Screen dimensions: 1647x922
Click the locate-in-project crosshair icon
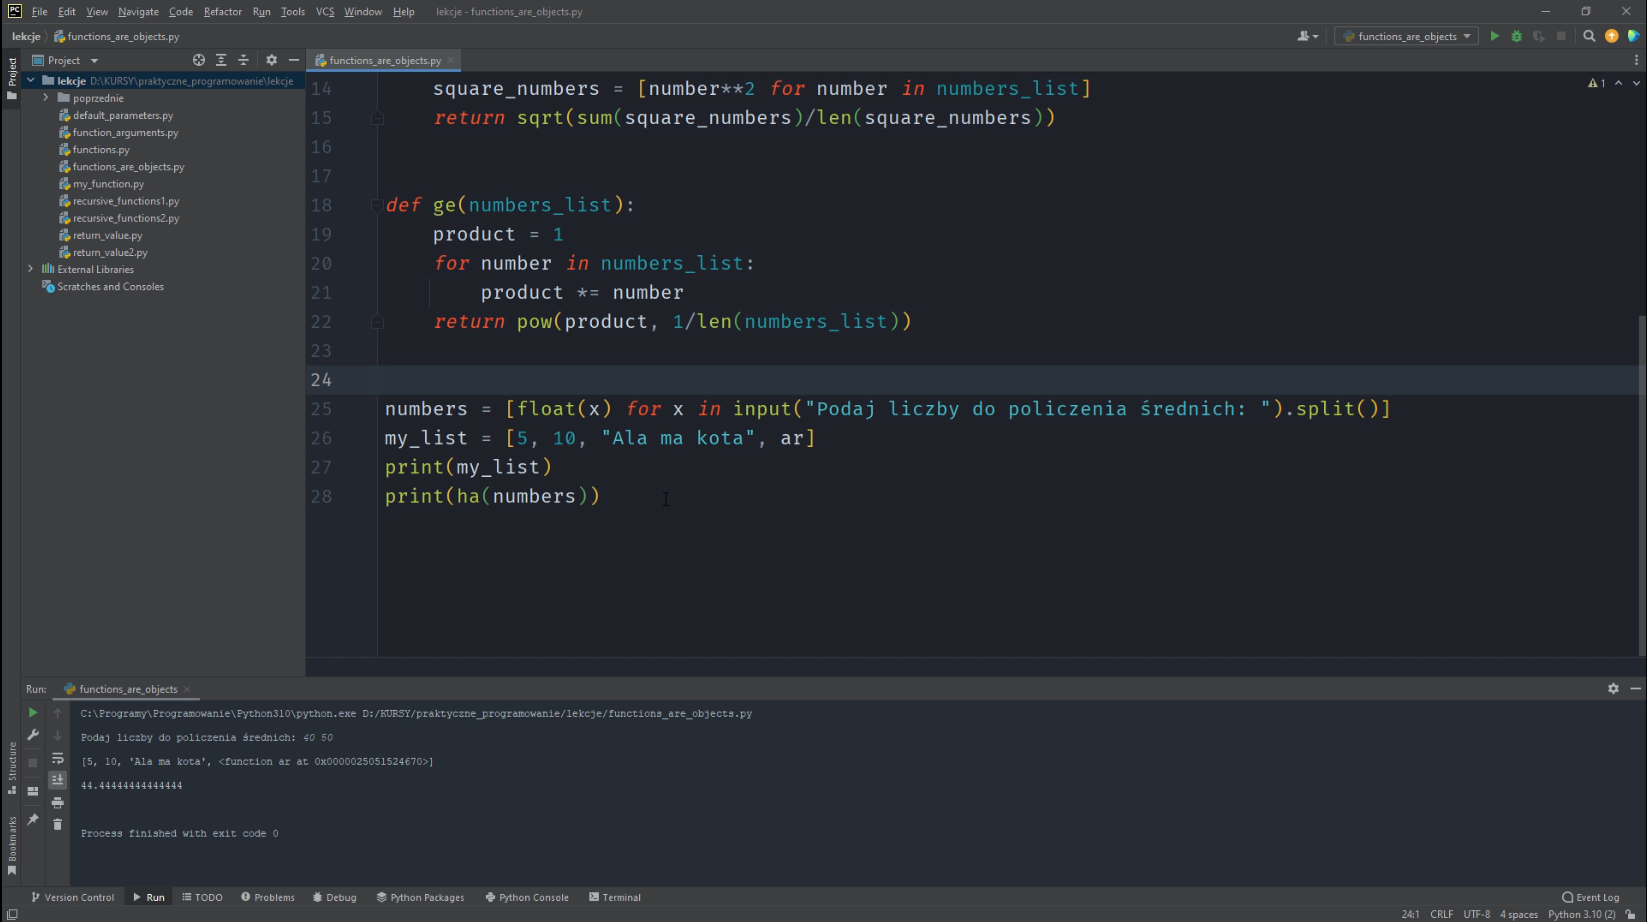point(199,60)
